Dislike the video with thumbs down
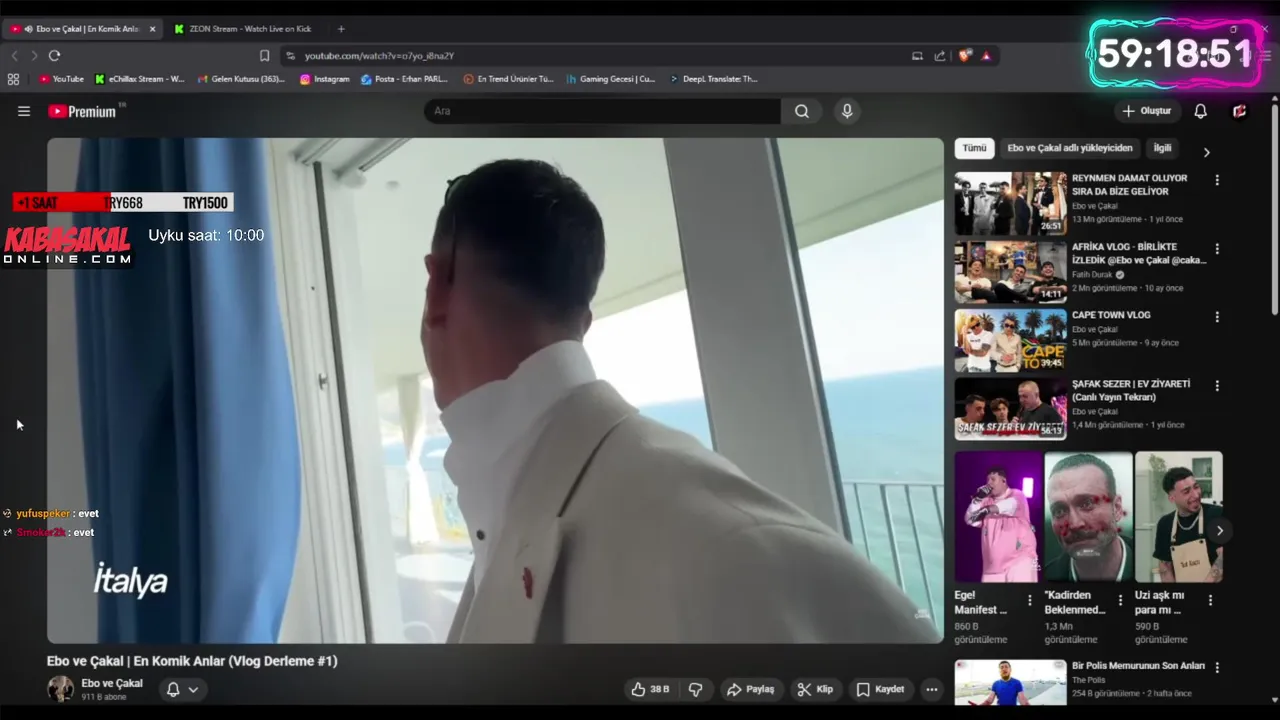1280x720 pixels. 696,689
